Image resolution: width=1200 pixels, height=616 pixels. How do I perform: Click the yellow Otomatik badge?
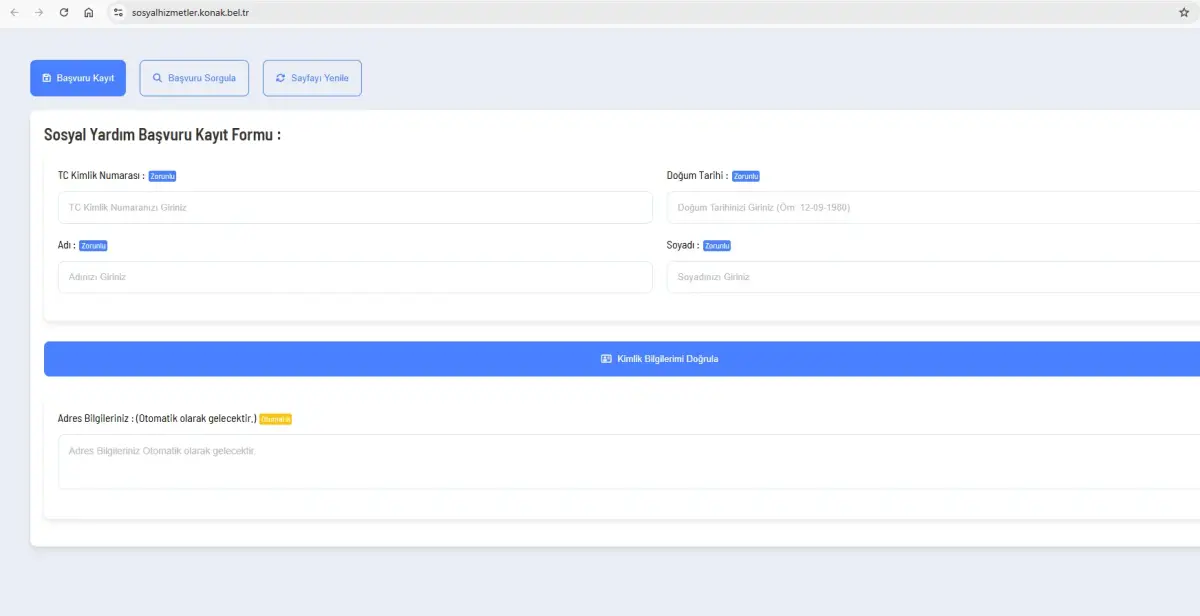click(x=275, y=419)
